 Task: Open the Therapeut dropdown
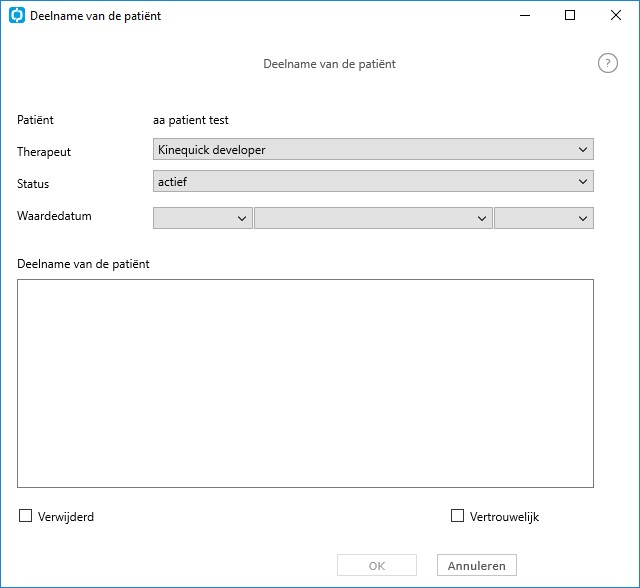click(373, 149)
